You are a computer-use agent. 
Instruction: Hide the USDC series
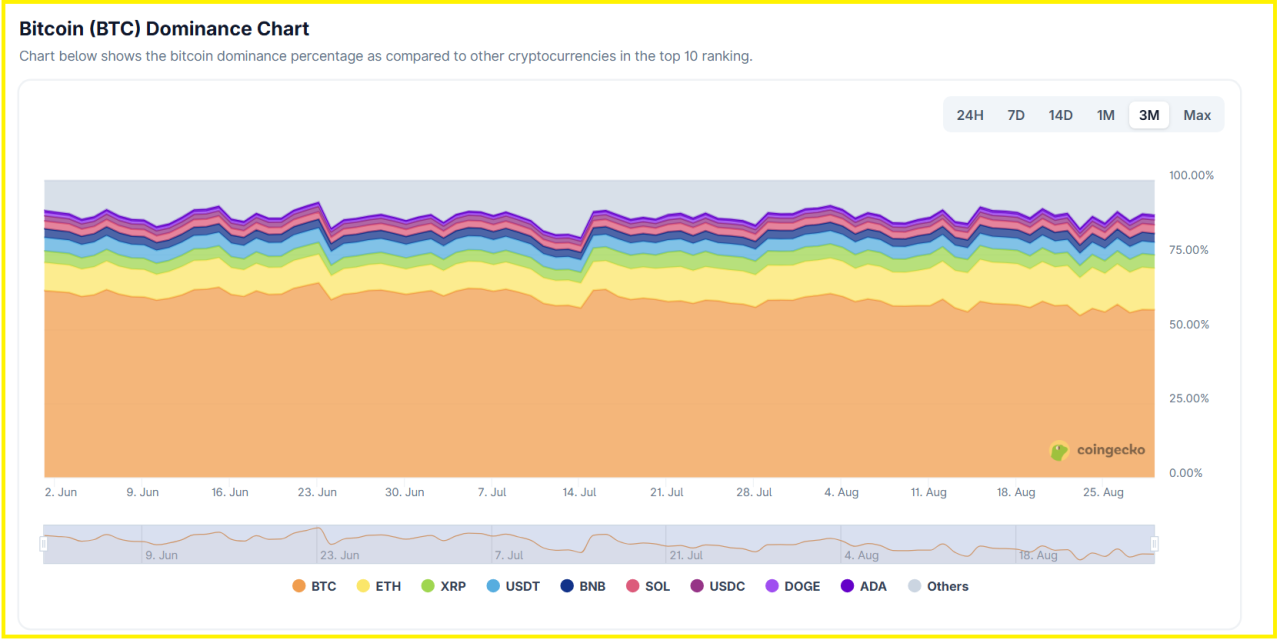coord(717,586)
